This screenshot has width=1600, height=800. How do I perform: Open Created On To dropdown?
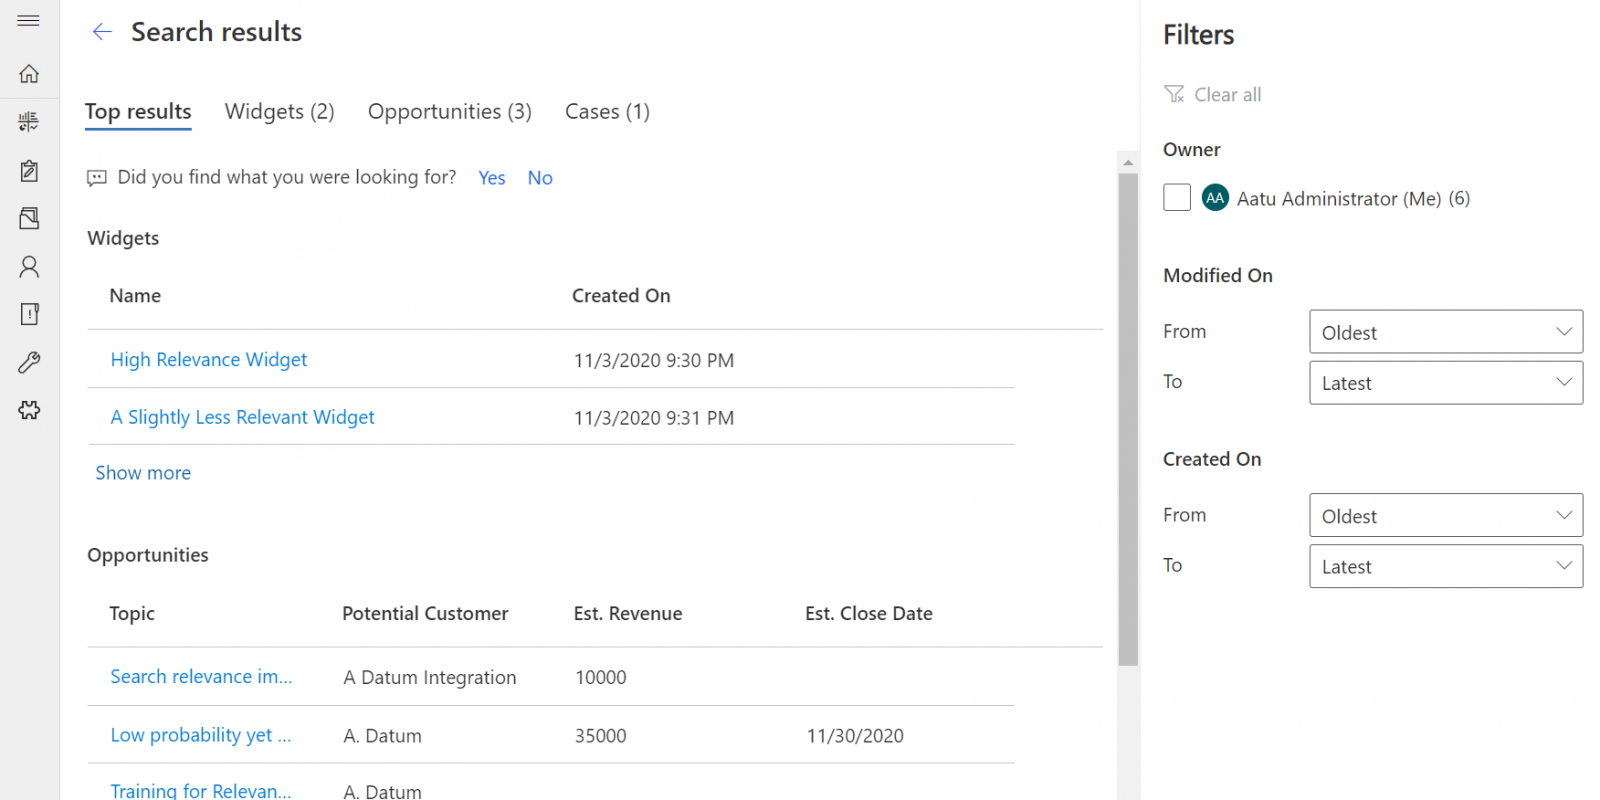(x=1446, y=566)
